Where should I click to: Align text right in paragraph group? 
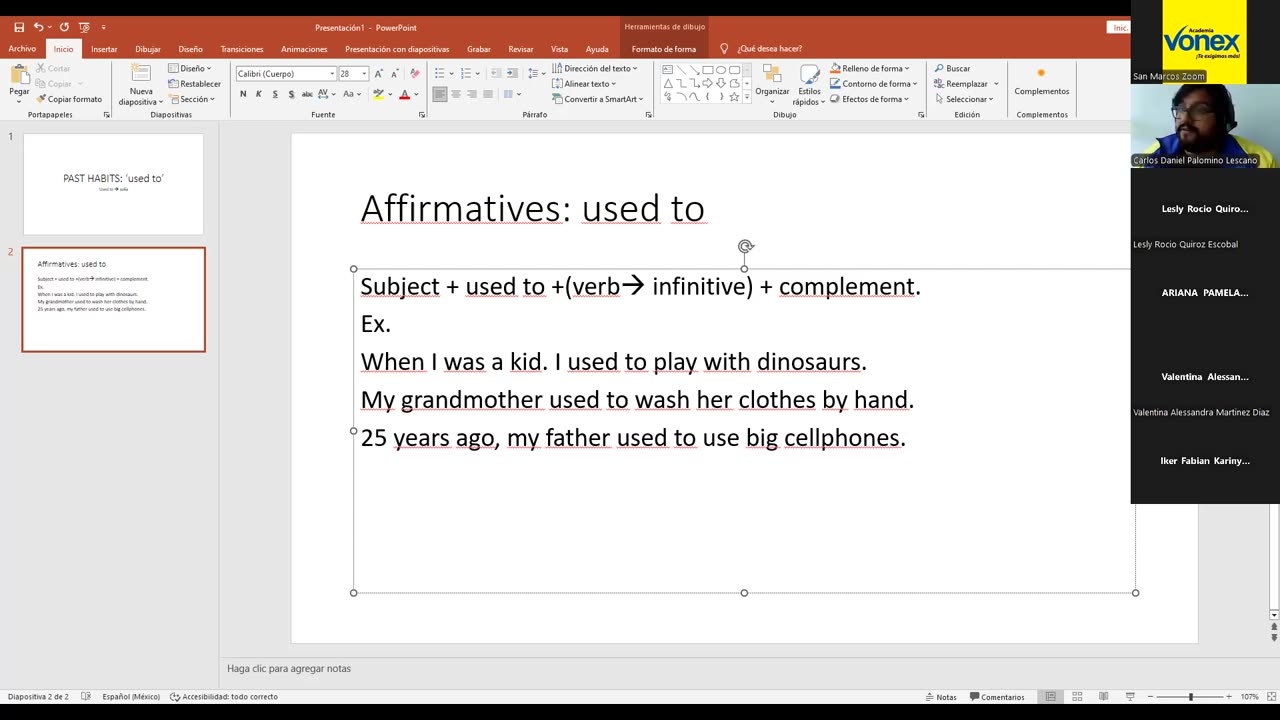pos(472,94)
